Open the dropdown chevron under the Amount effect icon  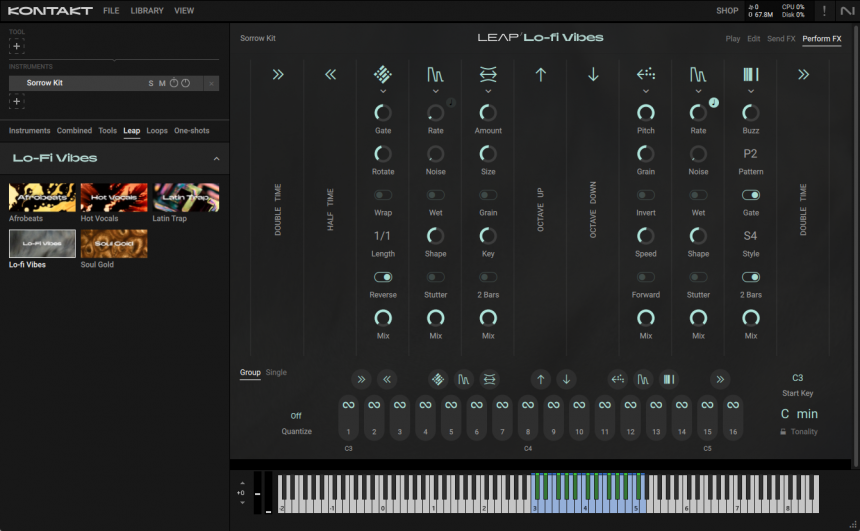pyautogui.click(x=488, y=91)
